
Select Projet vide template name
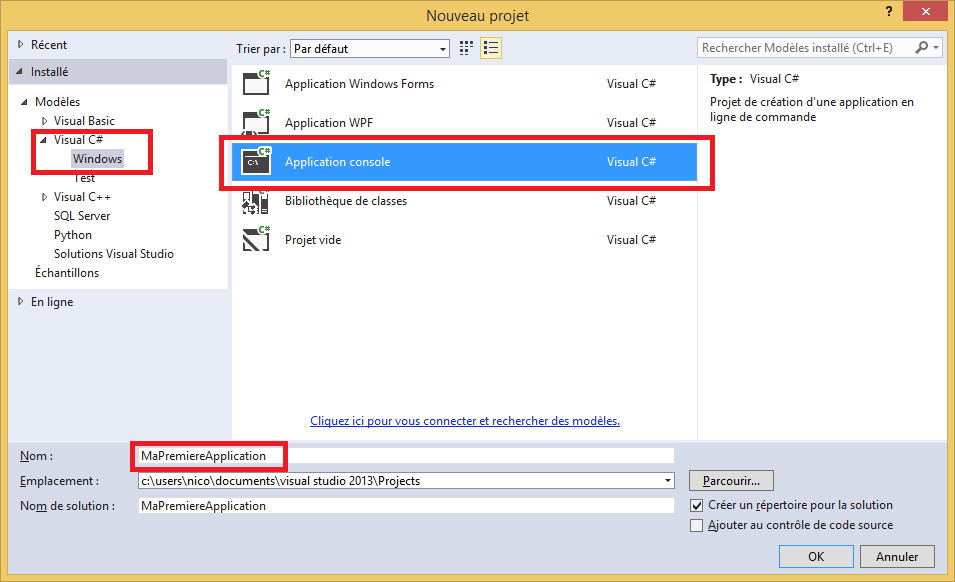(313, 240)
